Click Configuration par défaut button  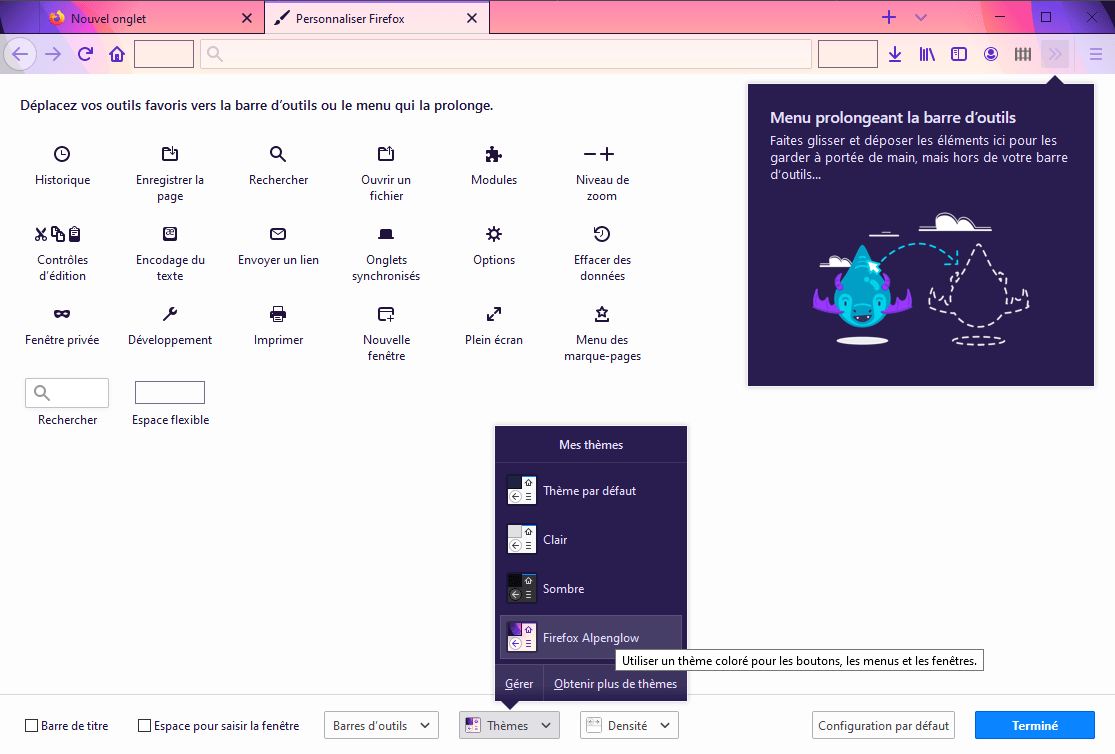[883, 726]
